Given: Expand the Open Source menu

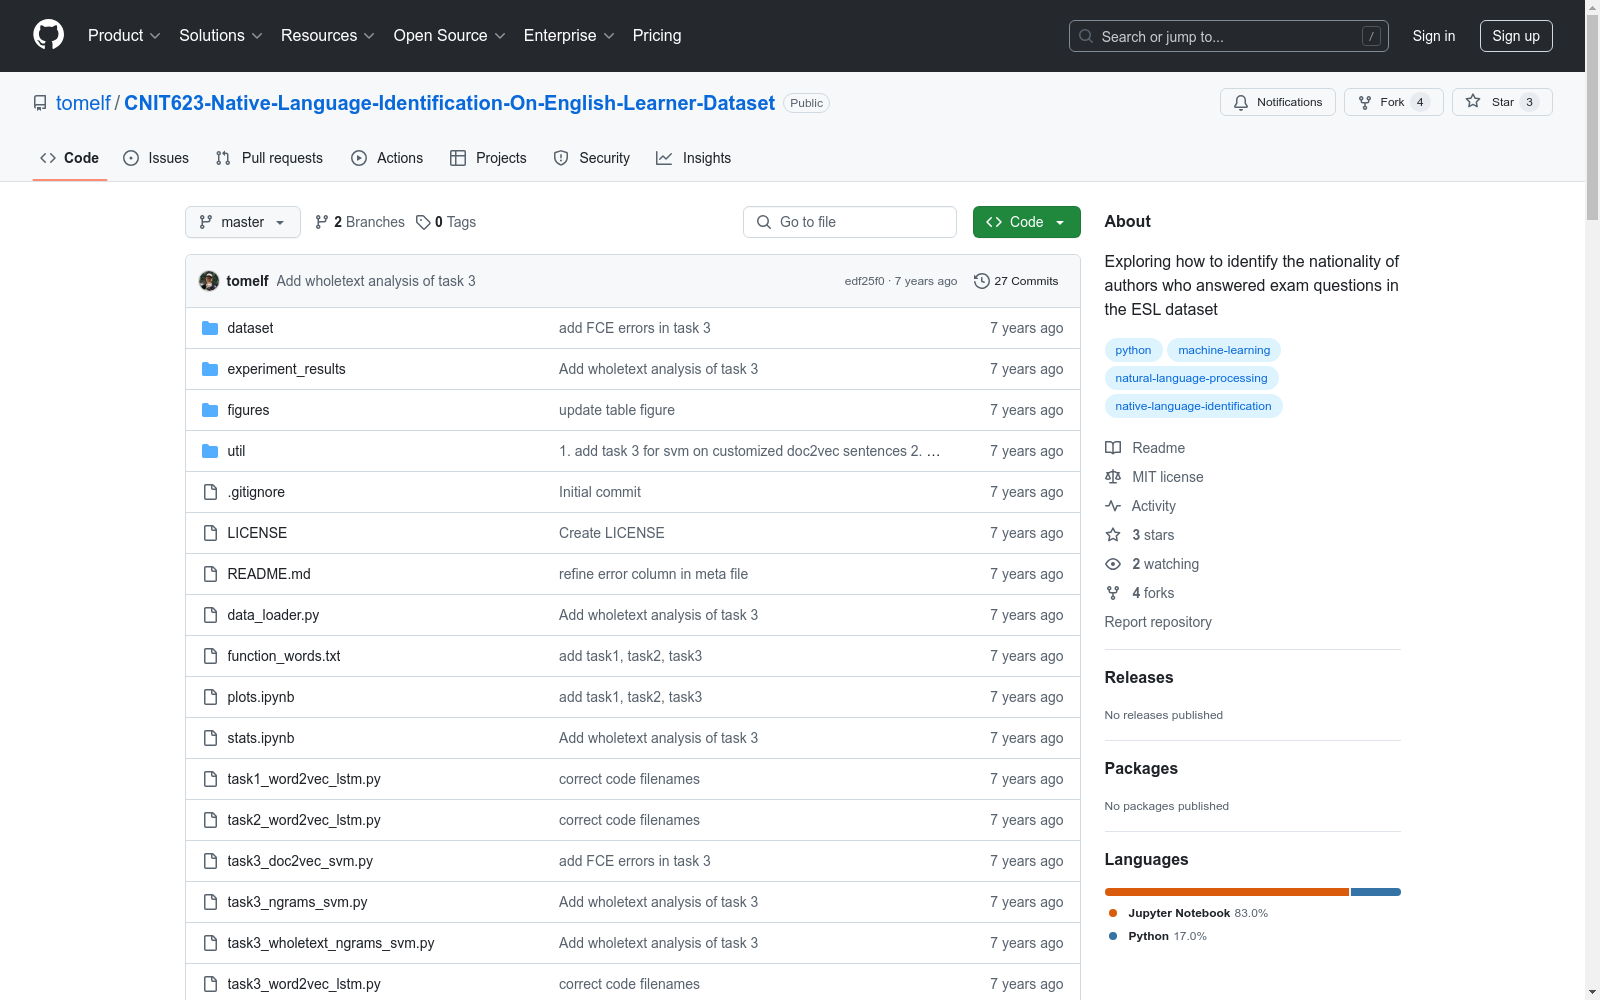Looking at the screenshot, I should (450, 35).
